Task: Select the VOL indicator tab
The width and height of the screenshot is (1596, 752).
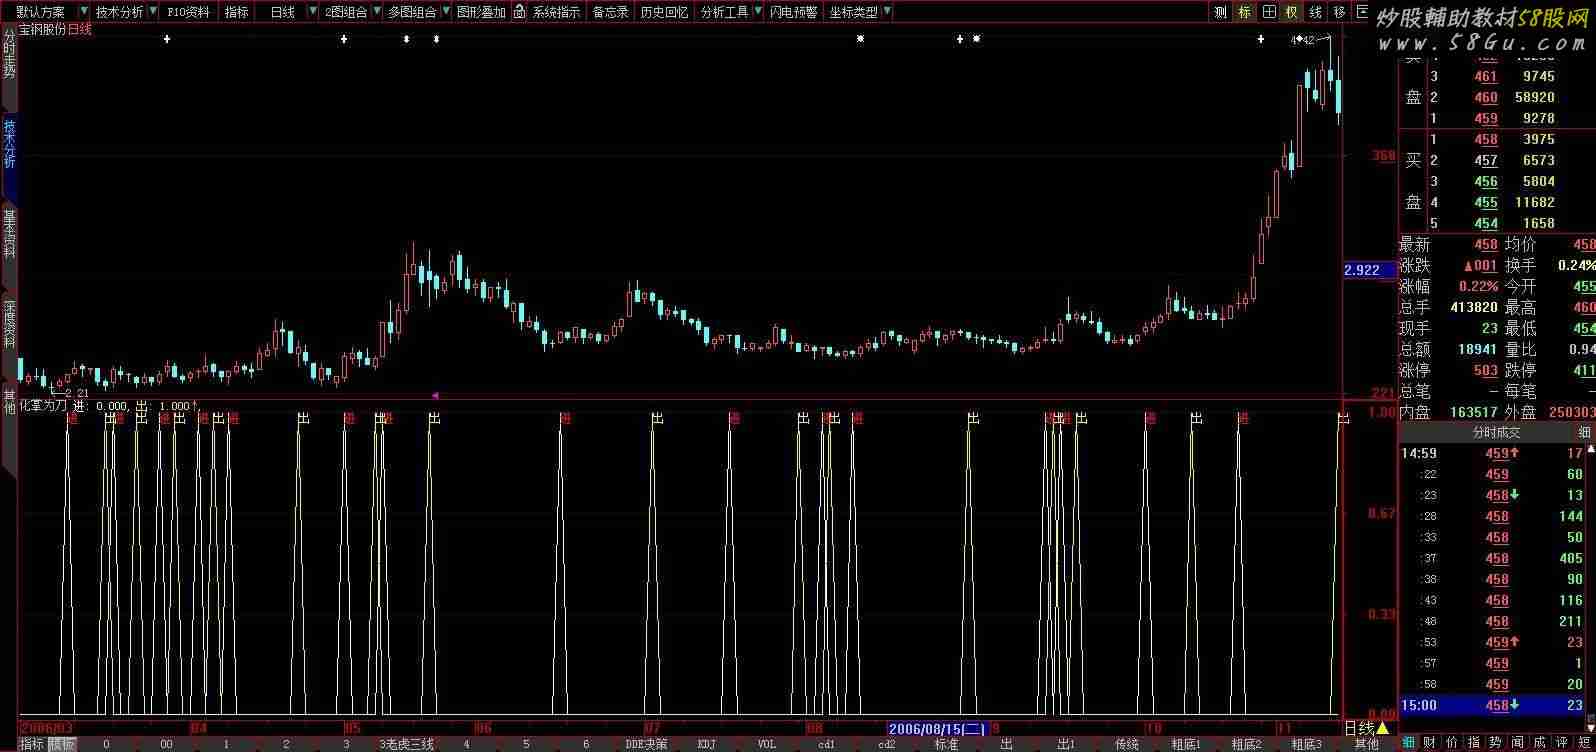Action: (766, 744)
